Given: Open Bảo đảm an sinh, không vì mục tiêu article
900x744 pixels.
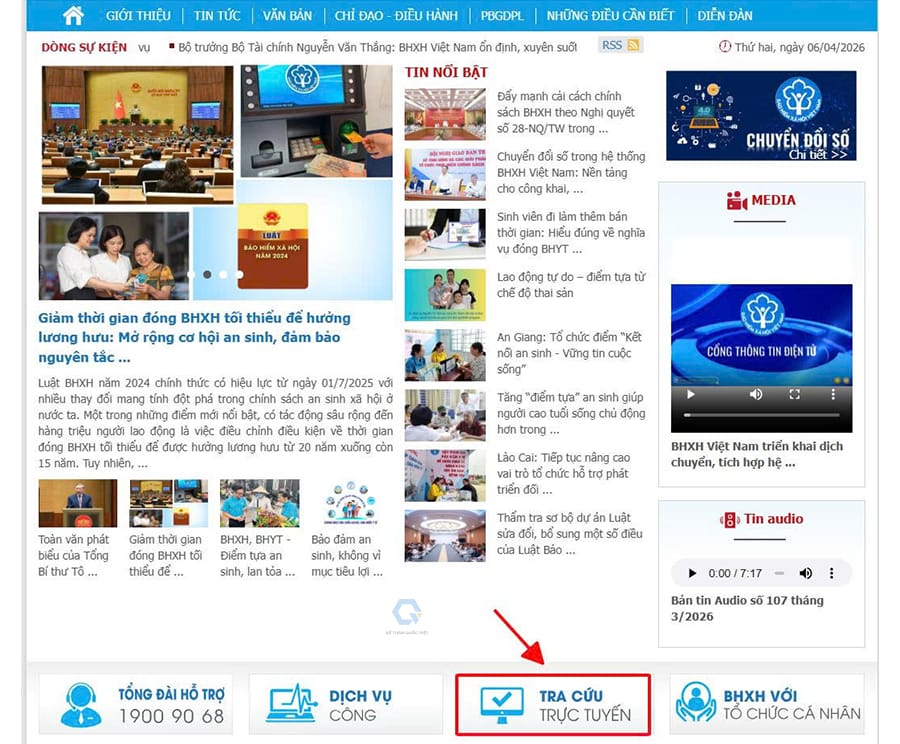Looking at the screenshot, I should [347, 556].
